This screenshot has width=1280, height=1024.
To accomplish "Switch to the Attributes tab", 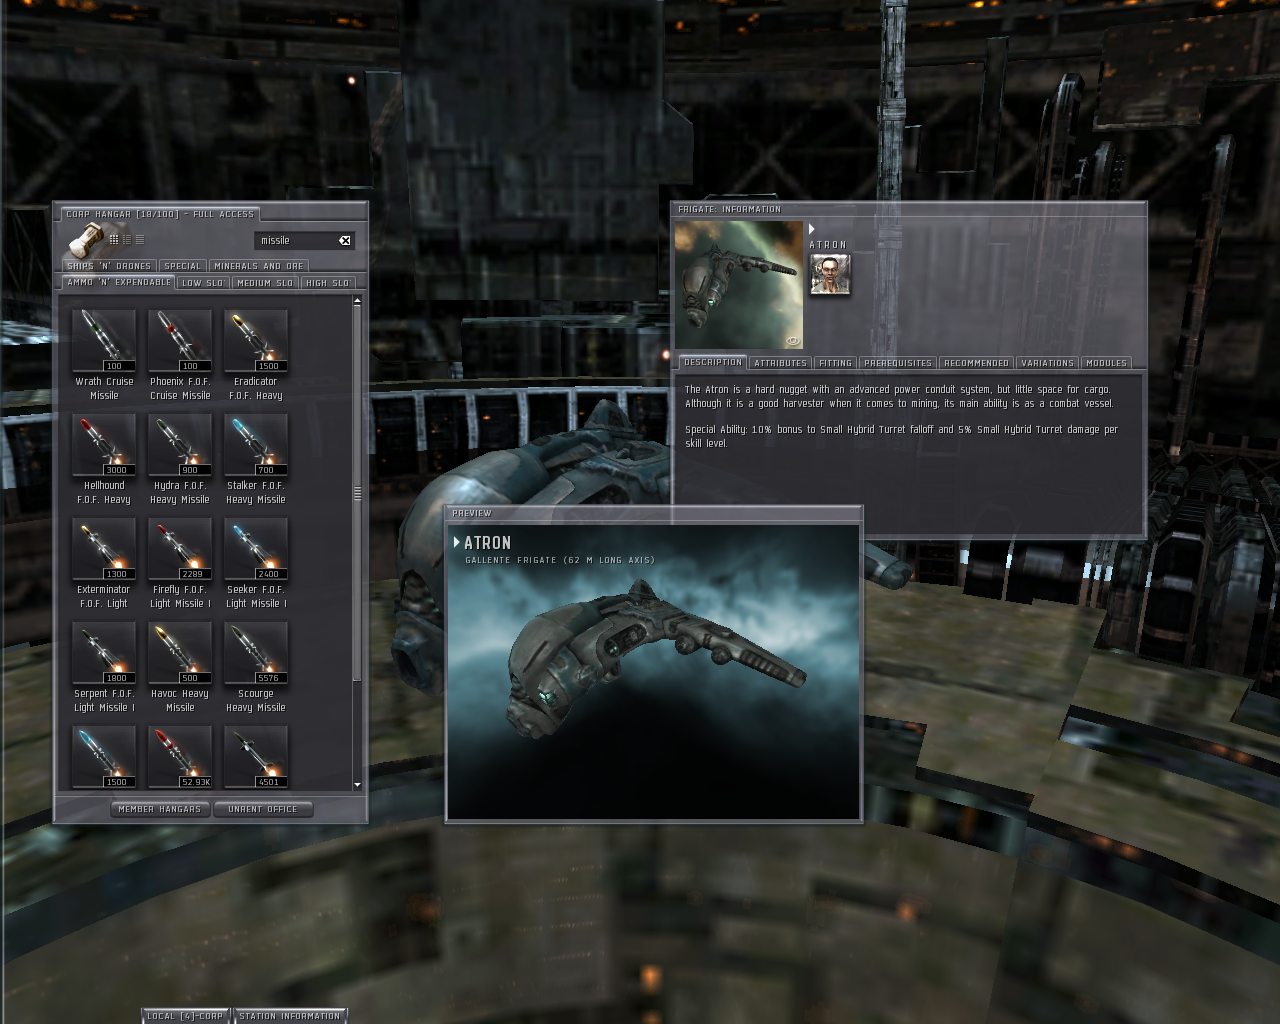I will 780,363.
